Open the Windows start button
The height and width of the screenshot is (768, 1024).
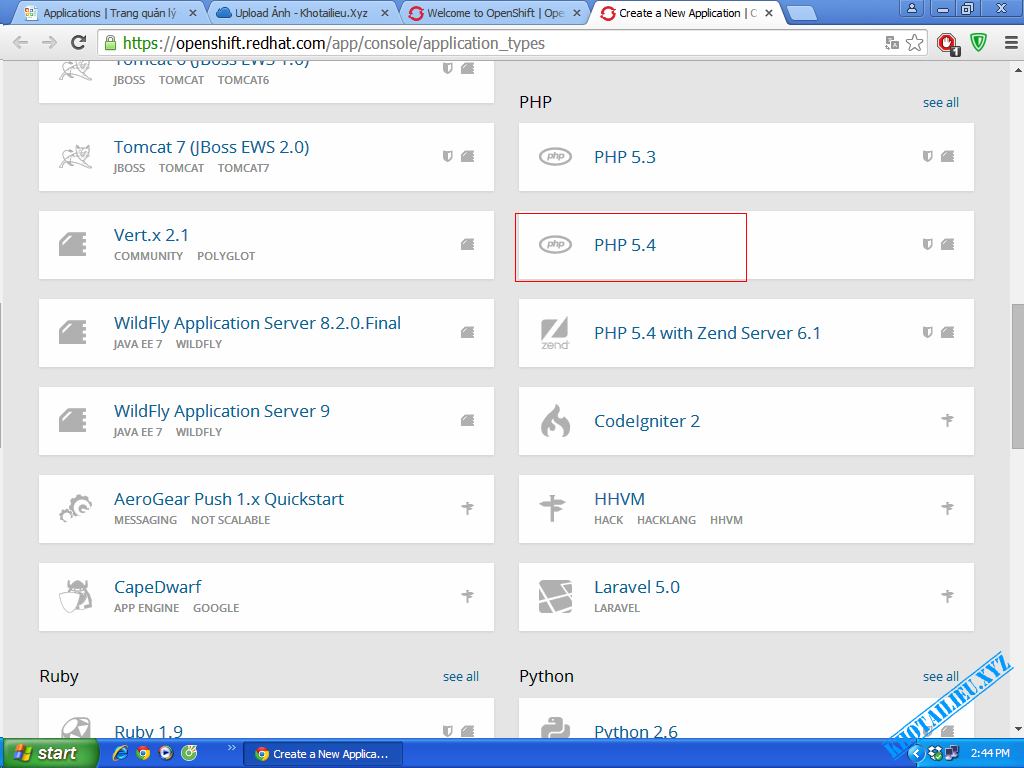[50, 753]
